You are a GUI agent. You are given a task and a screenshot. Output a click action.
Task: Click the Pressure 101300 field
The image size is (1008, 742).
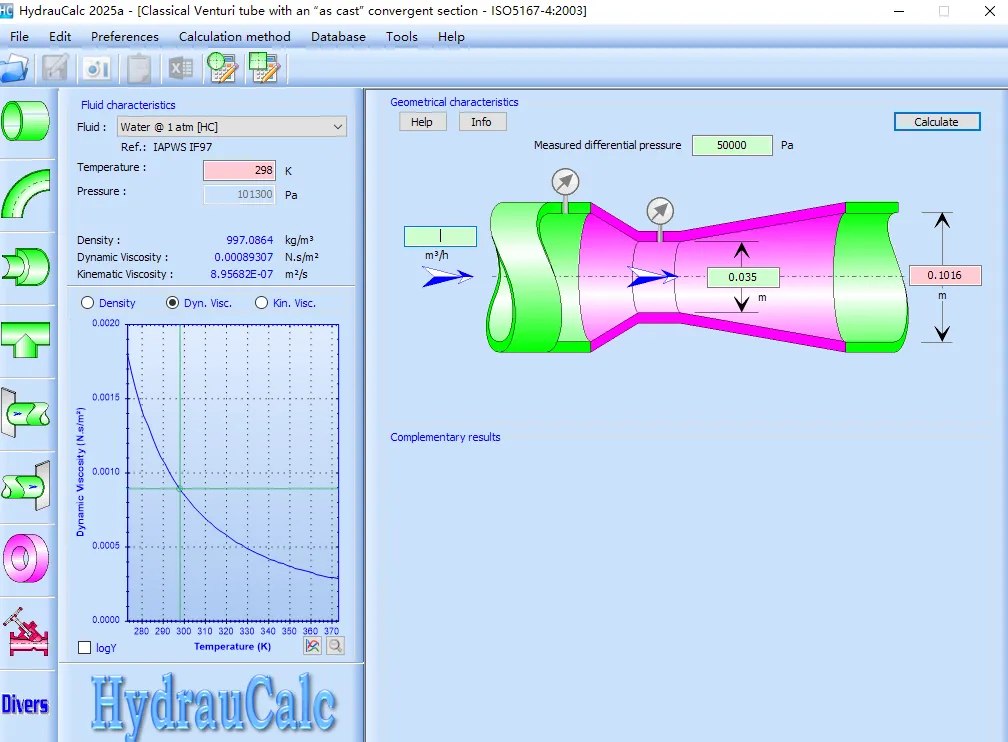240,194
